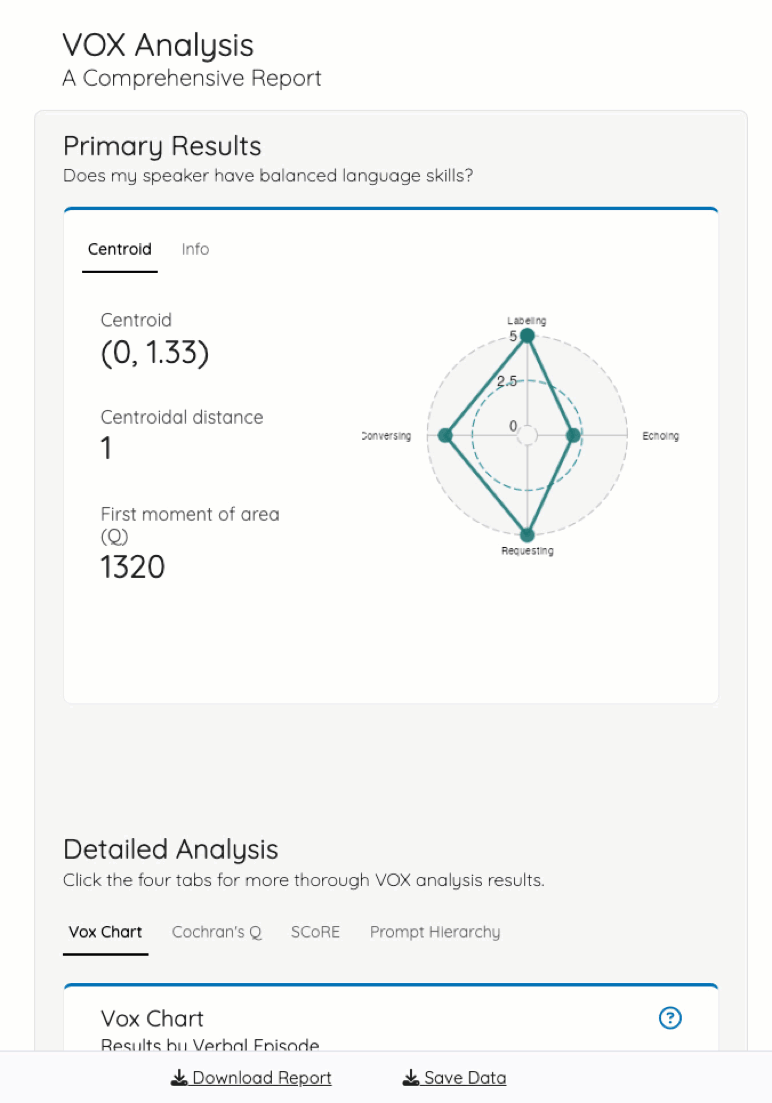Open the Vox Chart help question mark
This screenshot has width=772, height=1103.
coord(670,1018)
